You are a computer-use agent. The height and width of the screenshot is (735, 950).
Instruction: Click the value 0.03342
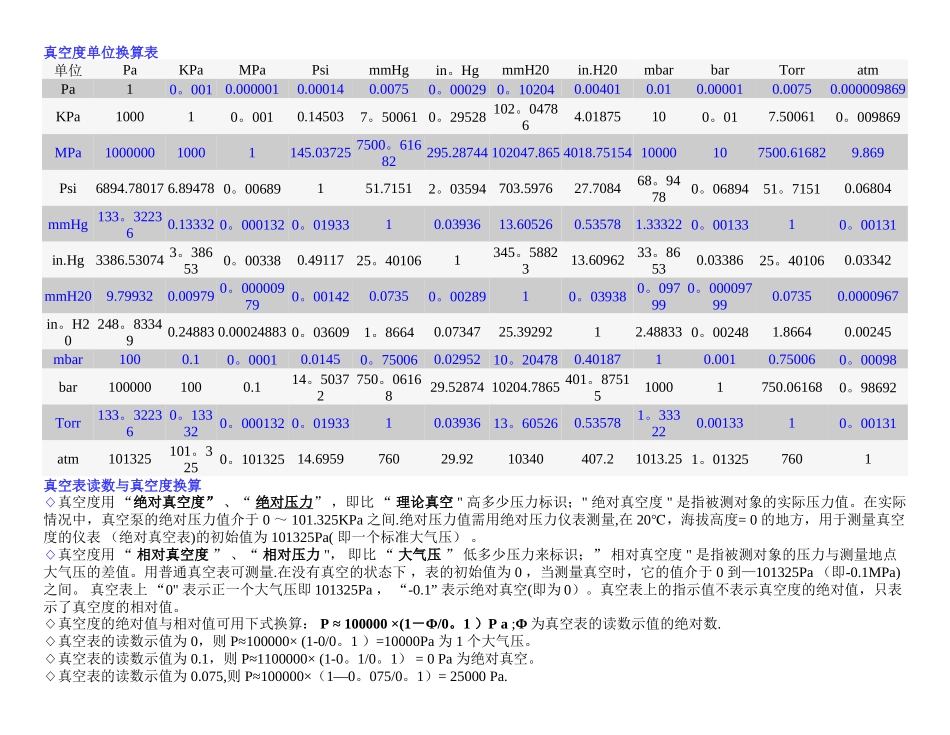[868, 260]
